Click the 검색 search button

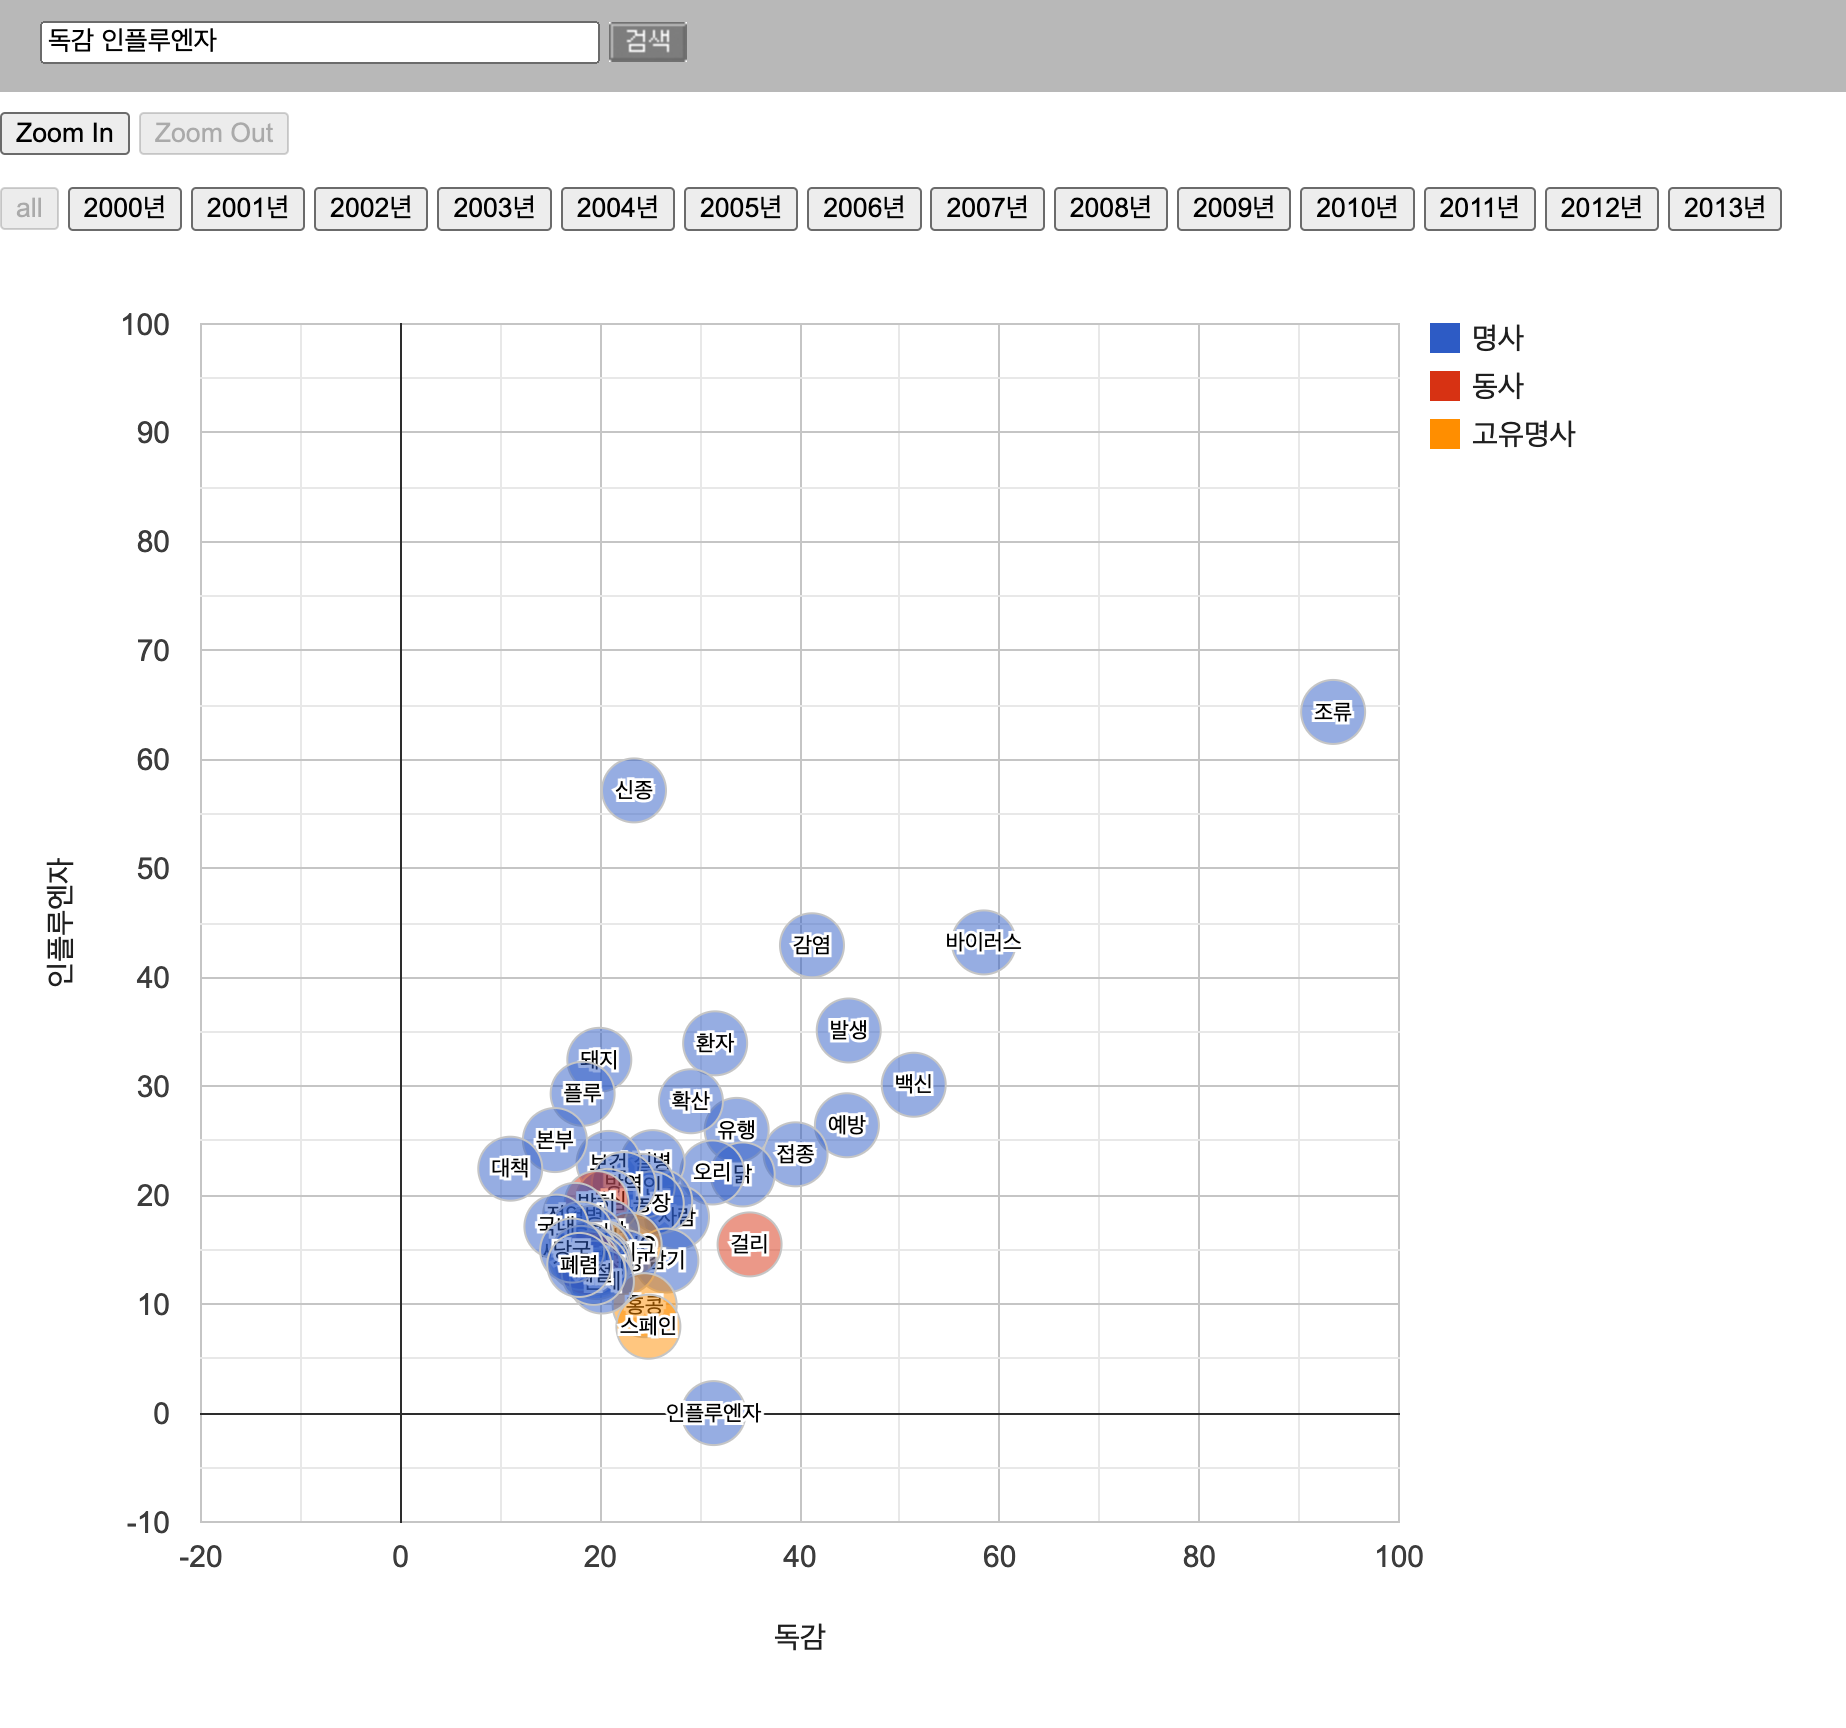(648, 42)
